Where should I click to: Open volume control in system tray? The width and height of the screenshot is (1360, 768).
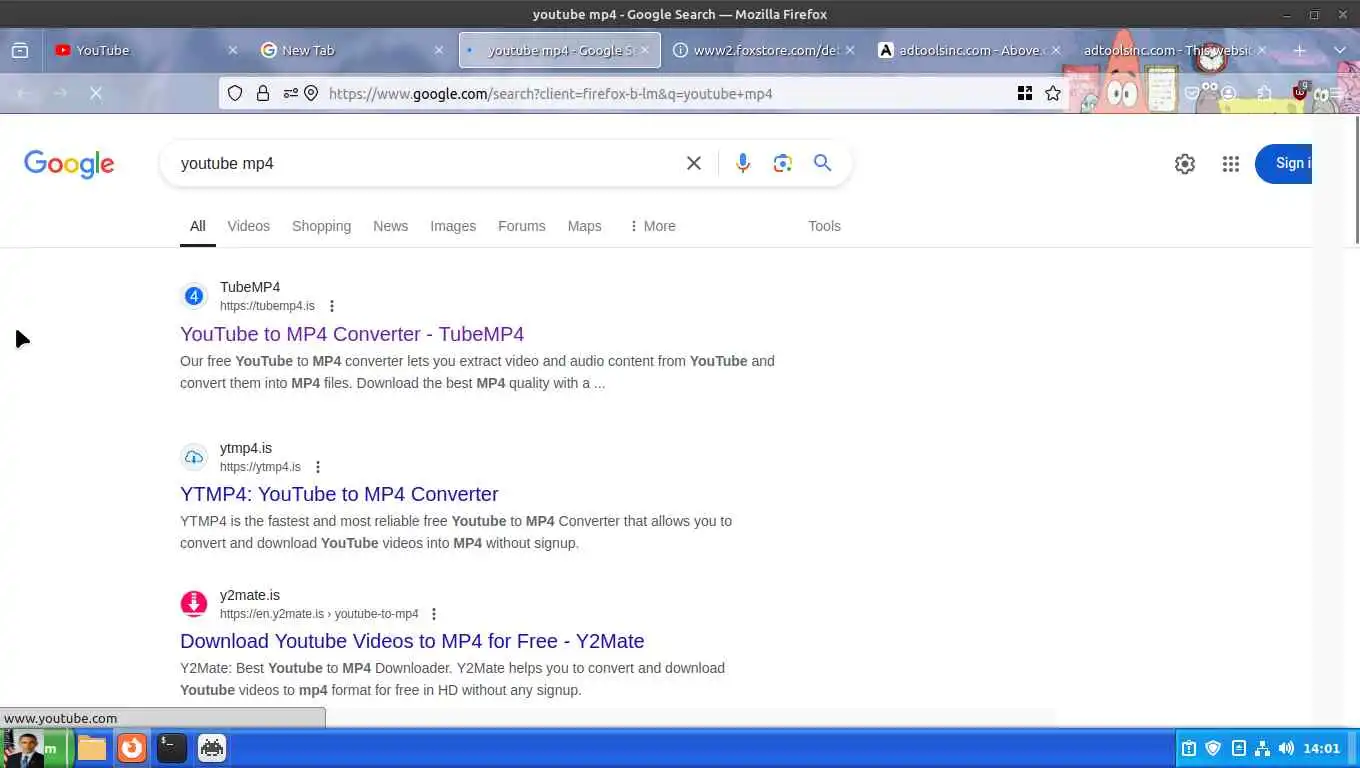[1286, 748]
